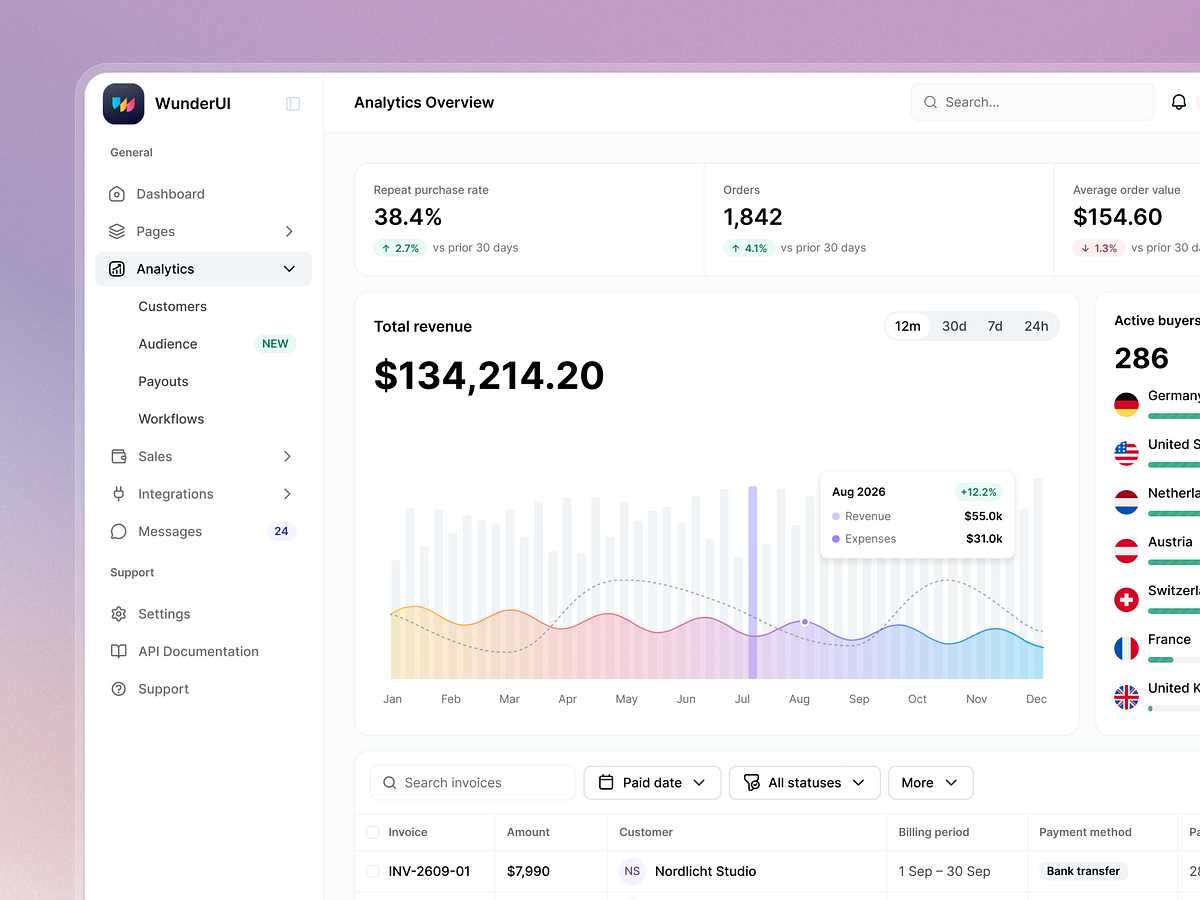Go to Payouts in sidebar
This screenshot has width=1200, height=900.
164,381
